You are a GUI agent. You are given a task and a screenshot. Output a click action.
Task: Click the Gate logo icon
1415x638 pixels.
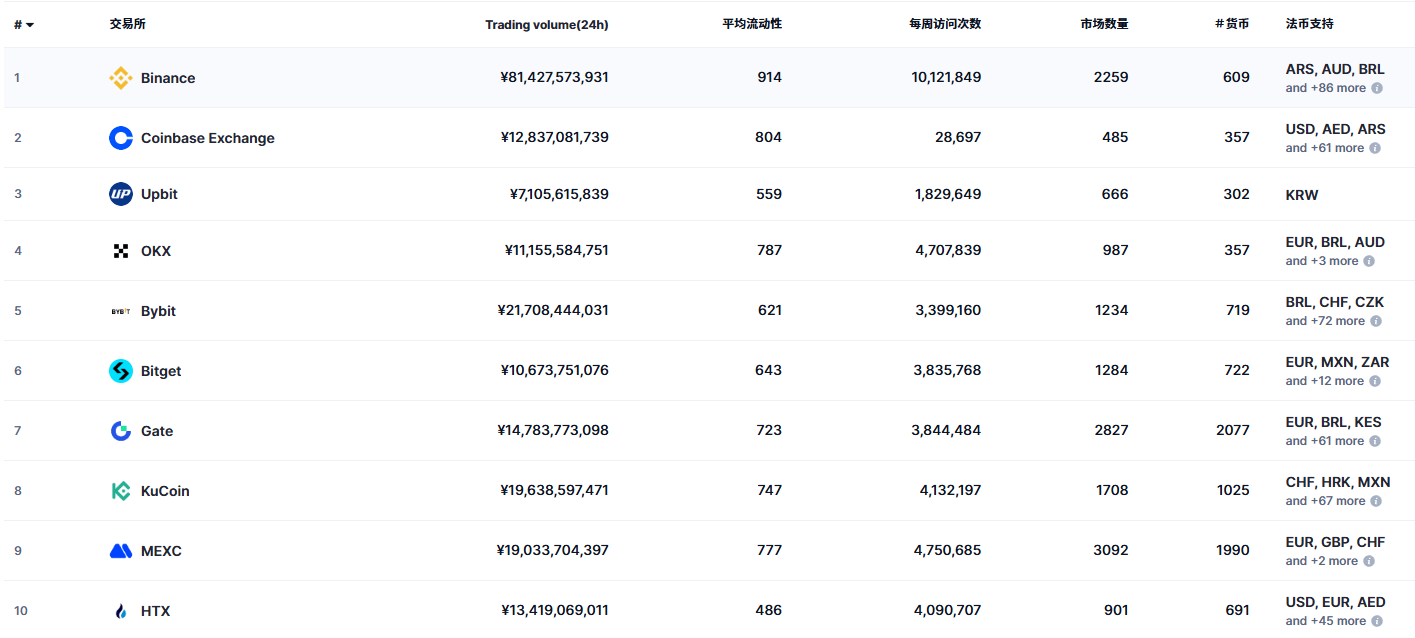click(x=120, y=431)
